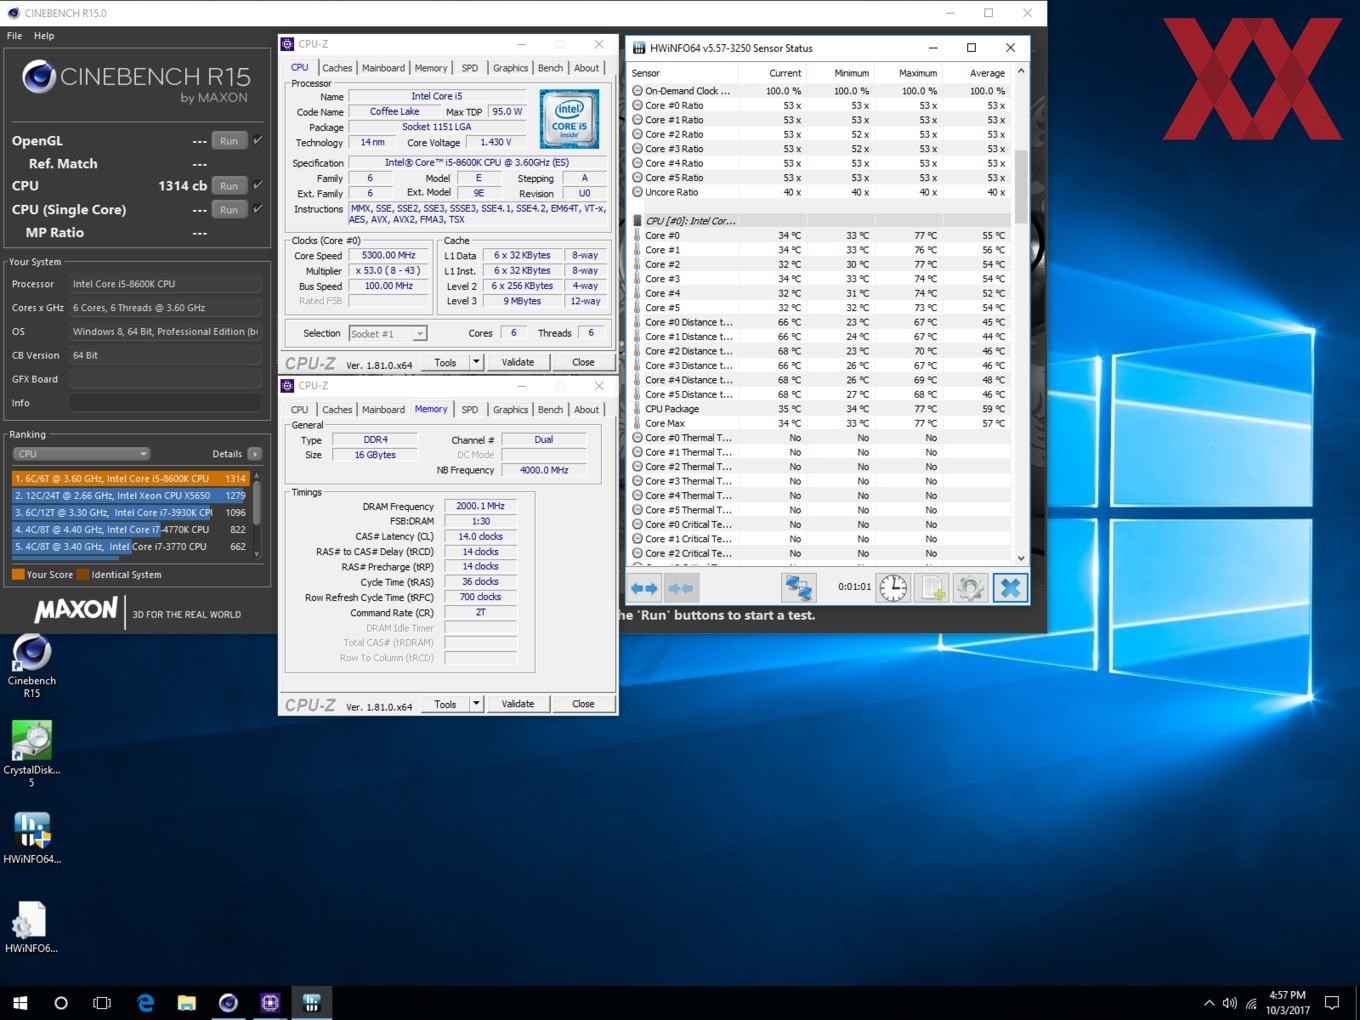Toggle OpenGL test checkbox in Cinebench
Screen dimensions: 1360x1020
[x=258, y=140]
